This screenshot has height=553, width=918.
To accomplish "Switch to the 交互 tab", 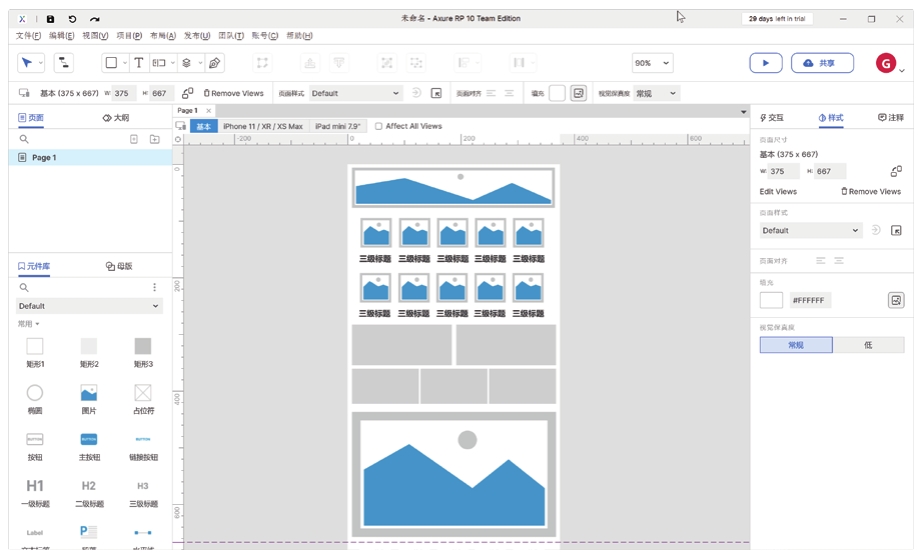I will [x=773, y=118].
